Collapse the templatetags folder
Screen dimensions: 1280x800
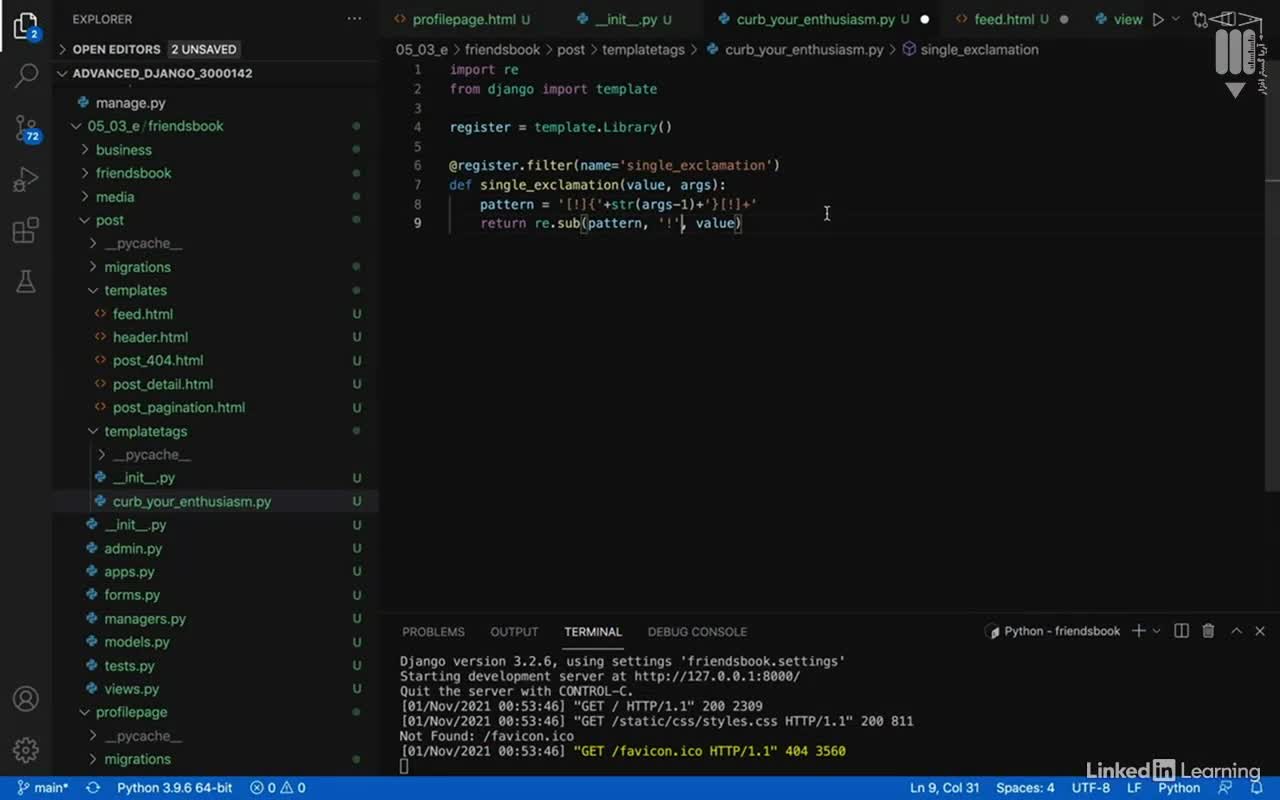click(145, 431)
